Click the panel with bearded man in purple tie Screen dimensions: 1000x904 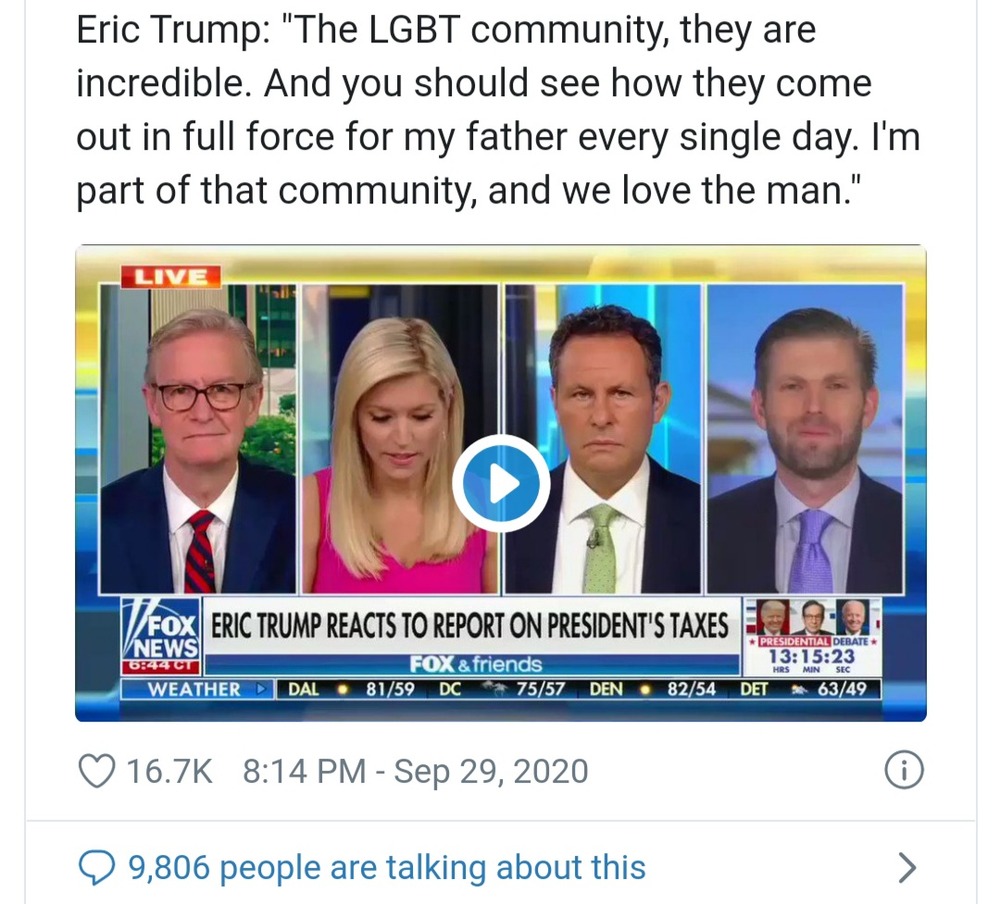point(805,439)
